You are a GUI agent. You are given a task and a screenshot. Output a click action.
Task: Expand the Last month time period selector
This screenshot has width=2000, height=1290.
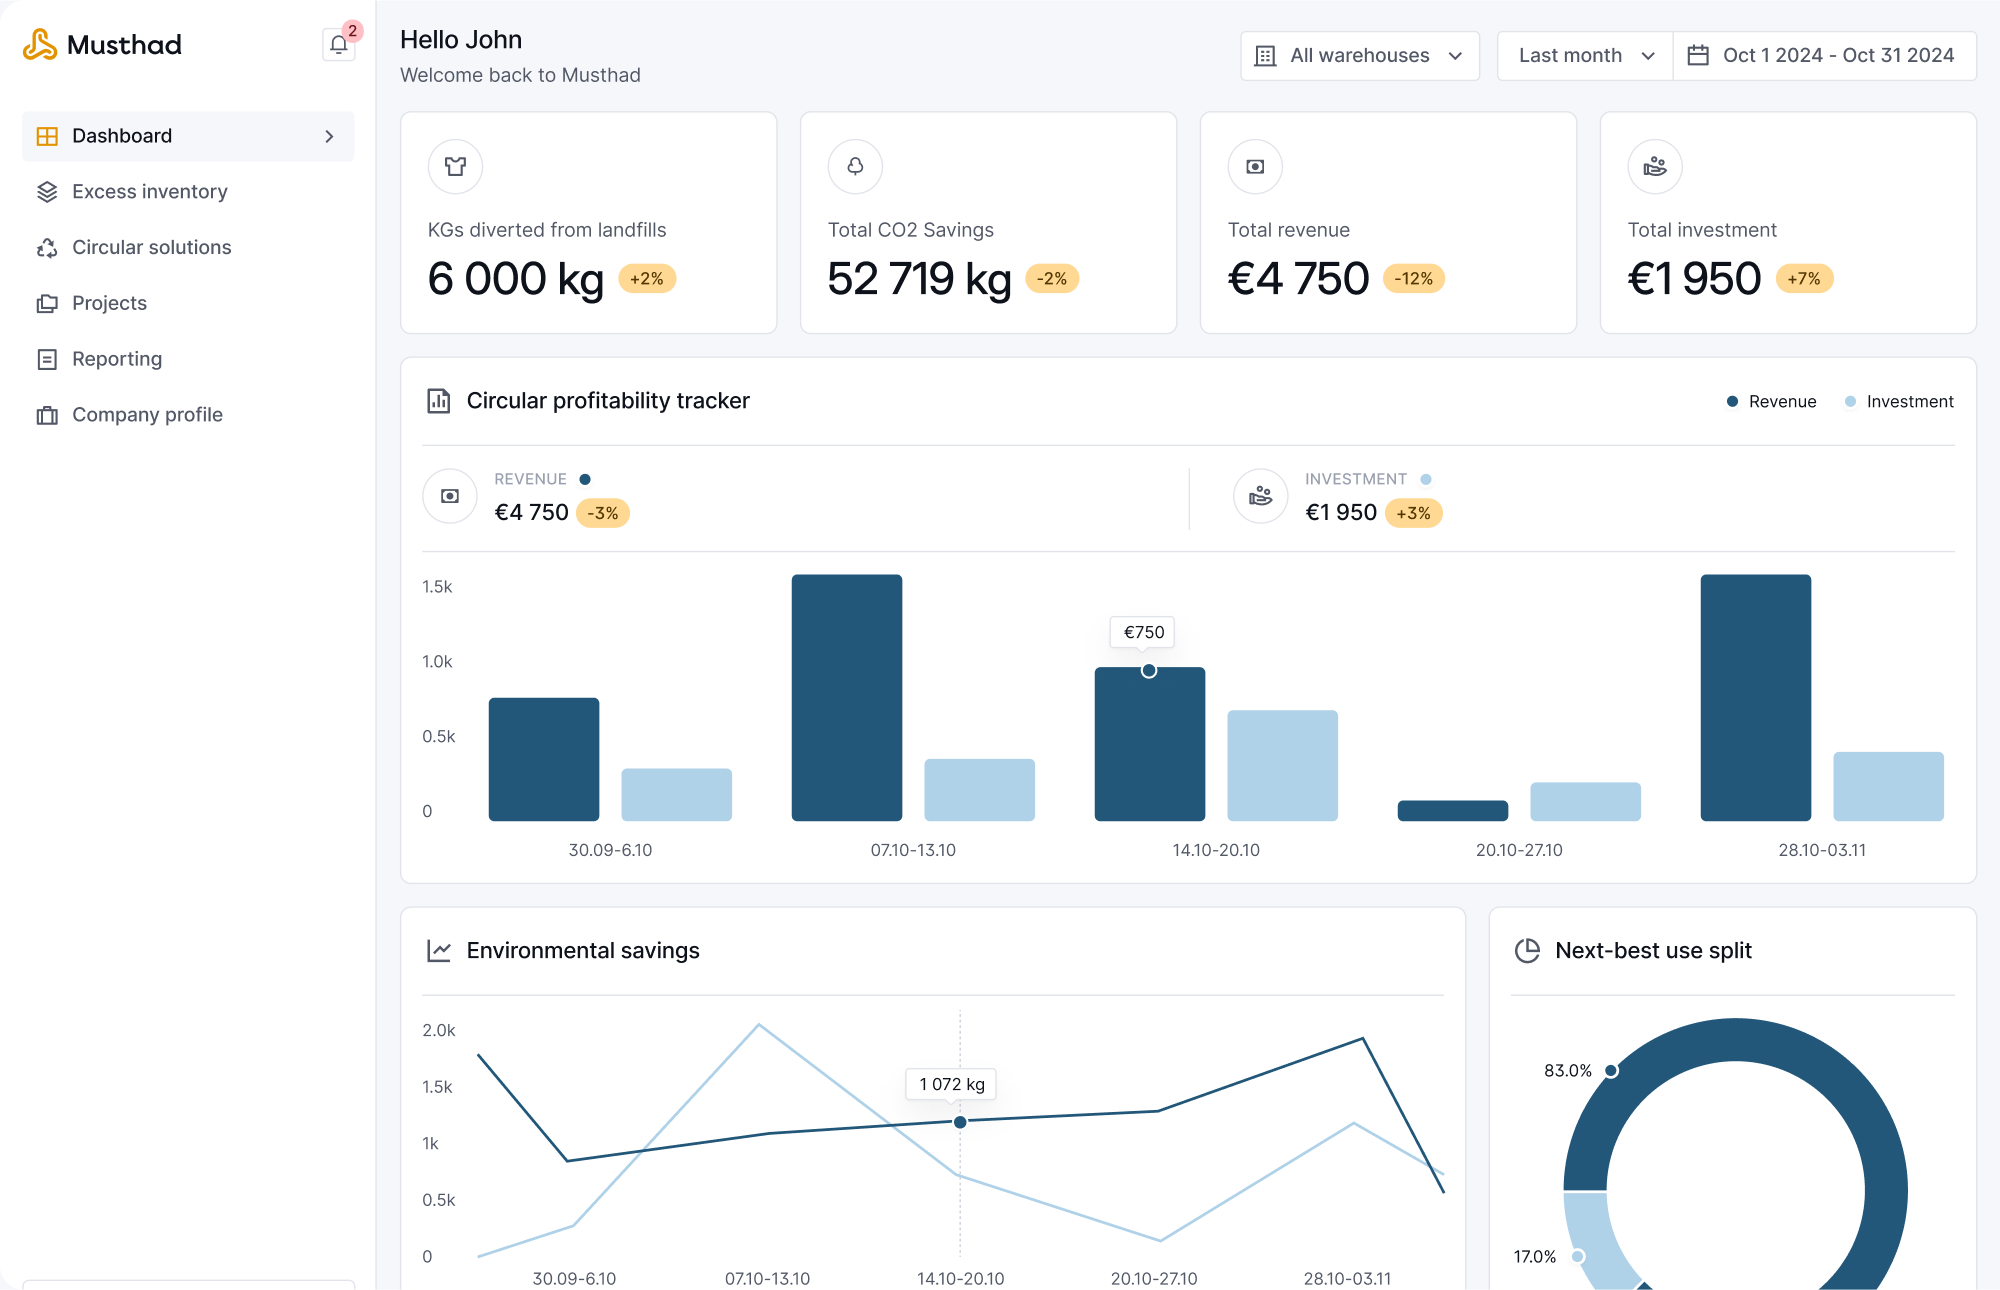click(1583, 55)
